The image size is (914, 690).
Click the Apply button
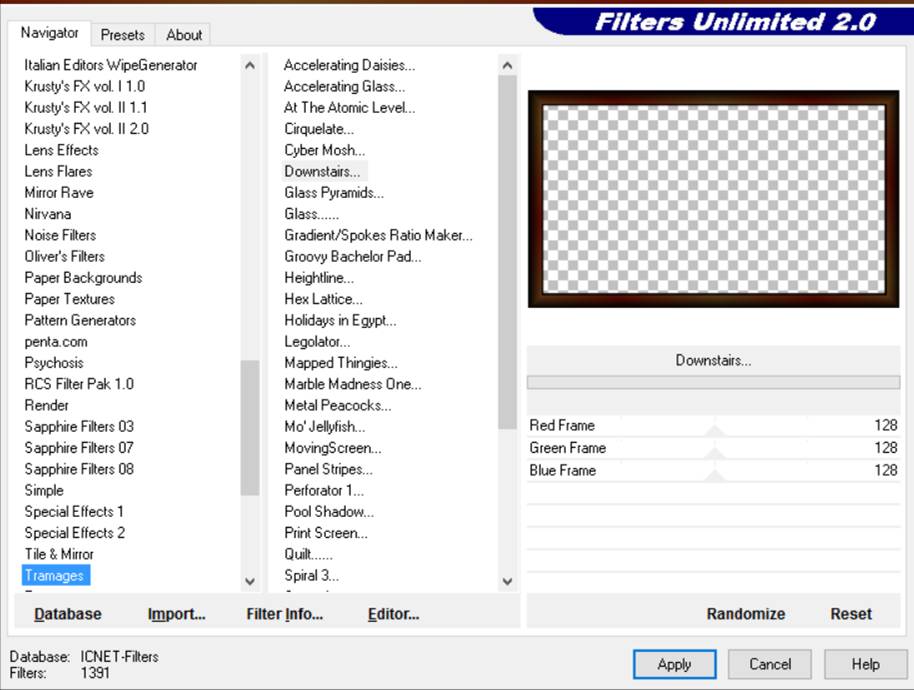[674, 664]
